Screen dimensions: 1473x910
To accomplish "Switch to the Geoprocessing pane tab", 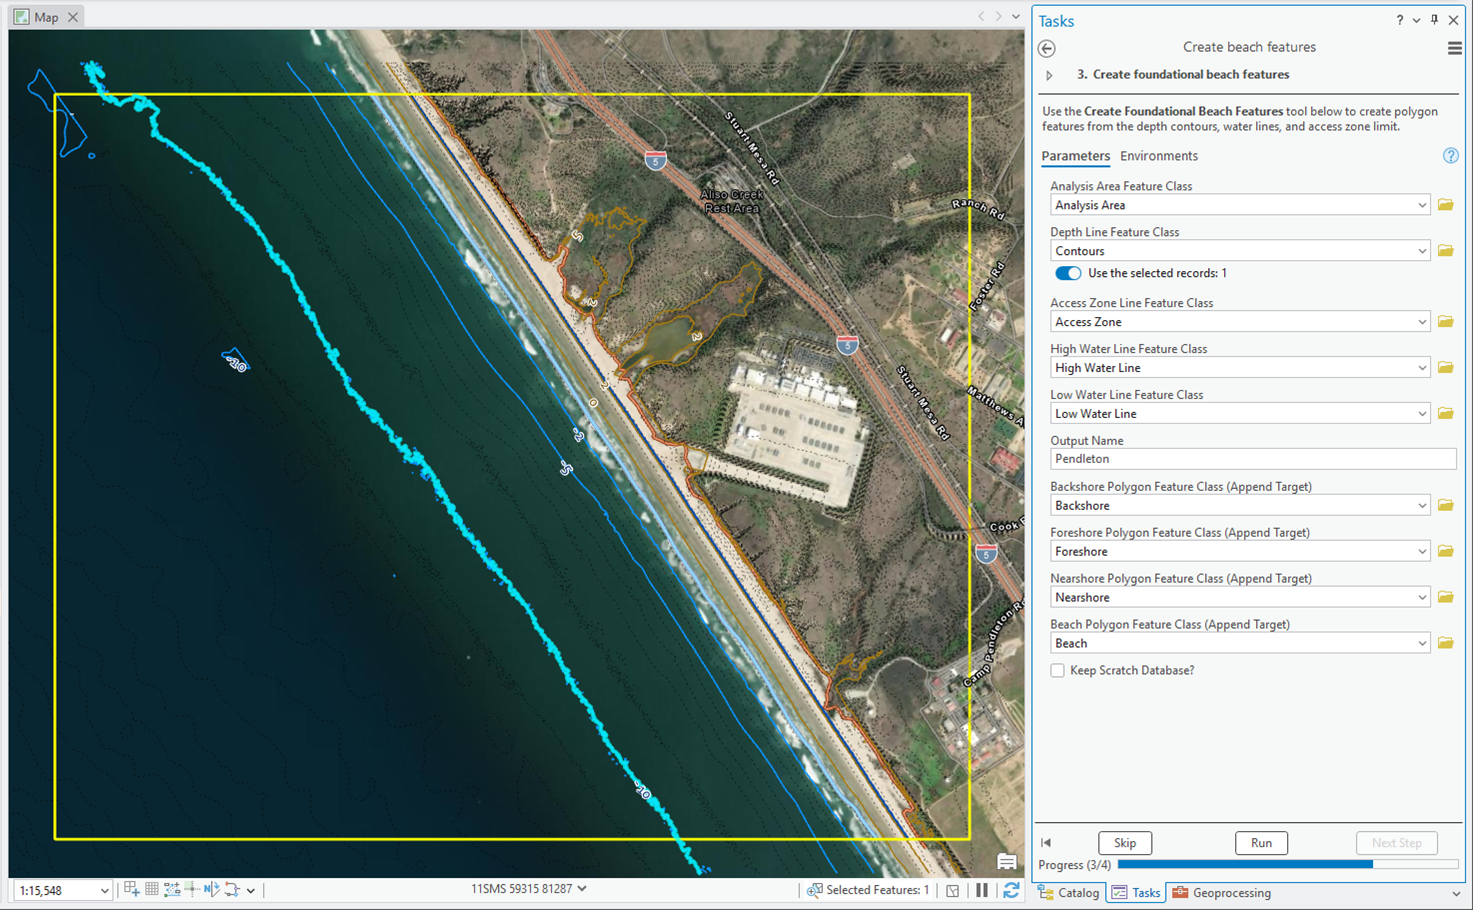I will (1221, 893).
